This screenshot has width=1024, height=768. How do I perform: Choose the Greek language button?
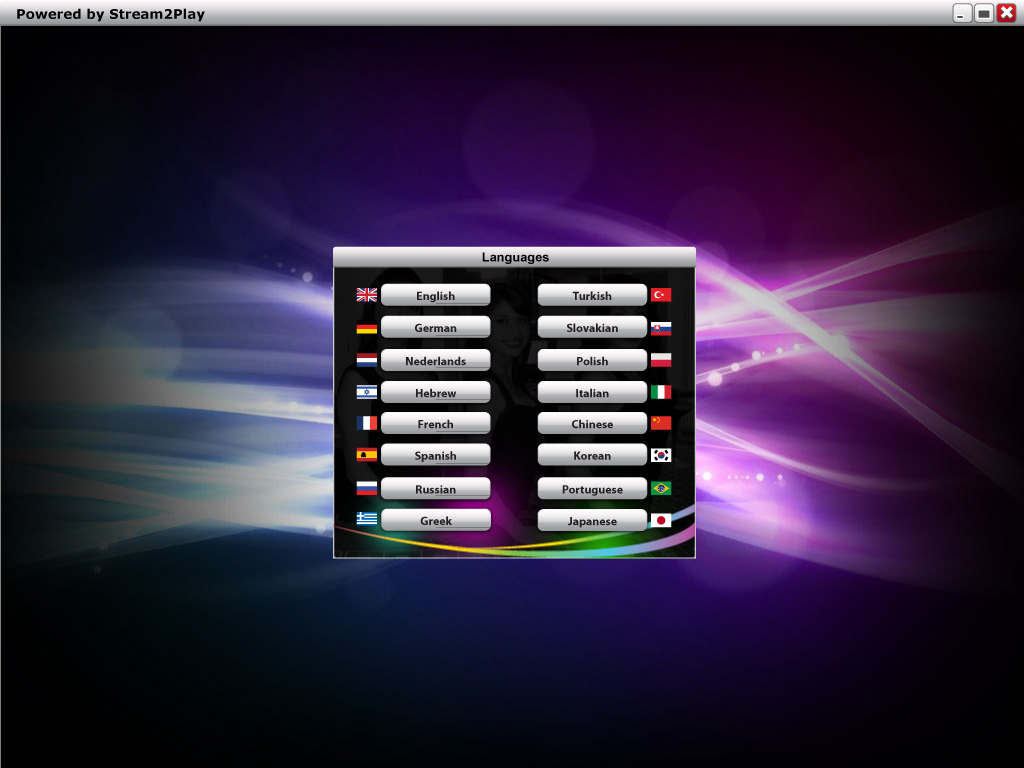coord(436,520)
